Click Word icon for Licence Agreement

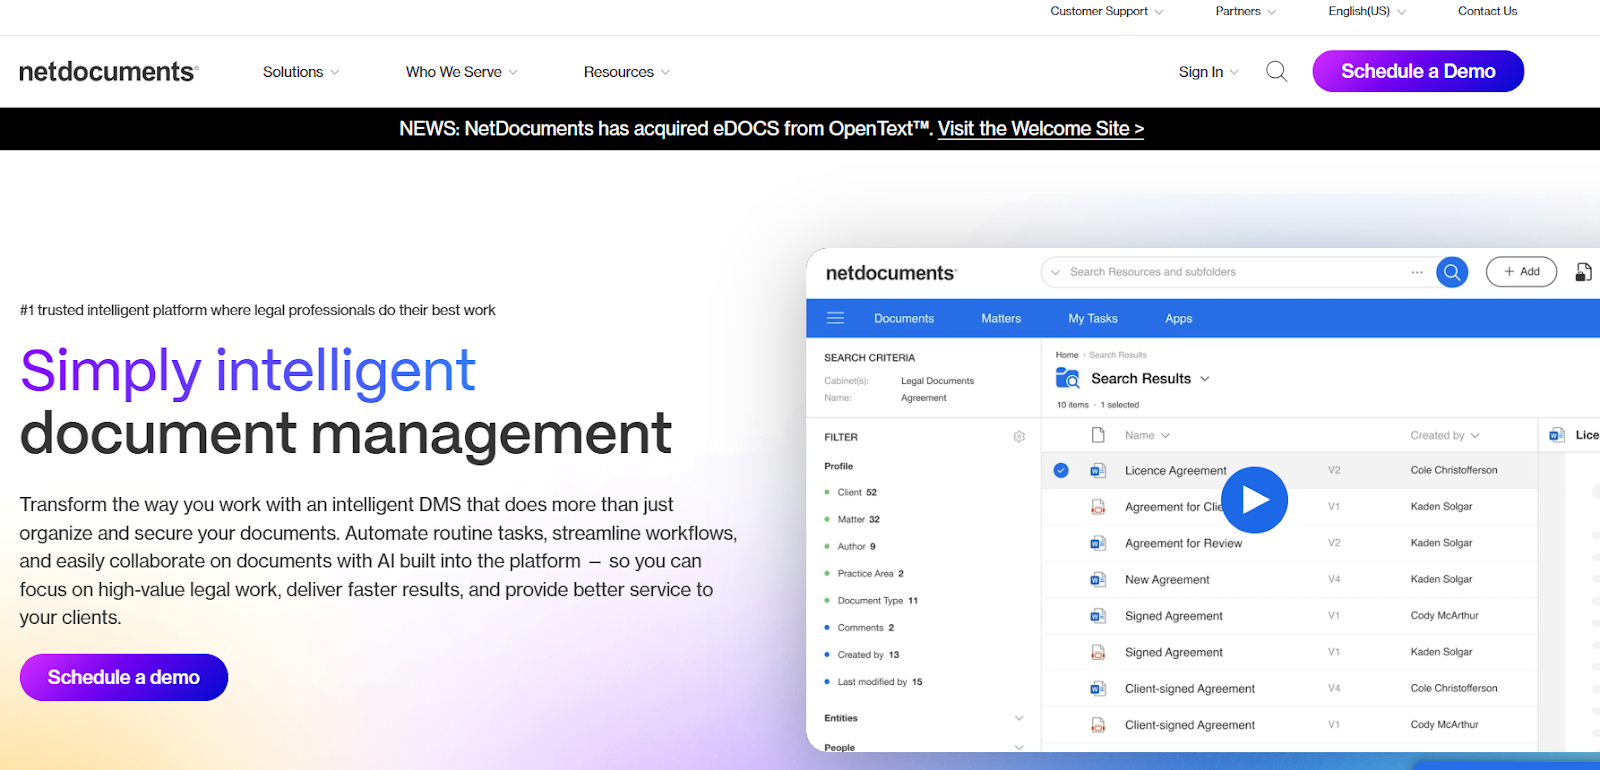(1098, 470)
